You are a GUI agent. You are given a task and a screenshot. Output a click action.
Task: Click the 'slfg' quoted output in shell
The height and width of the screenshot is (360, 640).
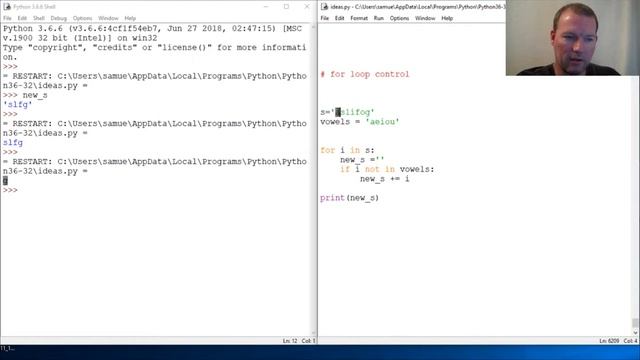(18, 104)
